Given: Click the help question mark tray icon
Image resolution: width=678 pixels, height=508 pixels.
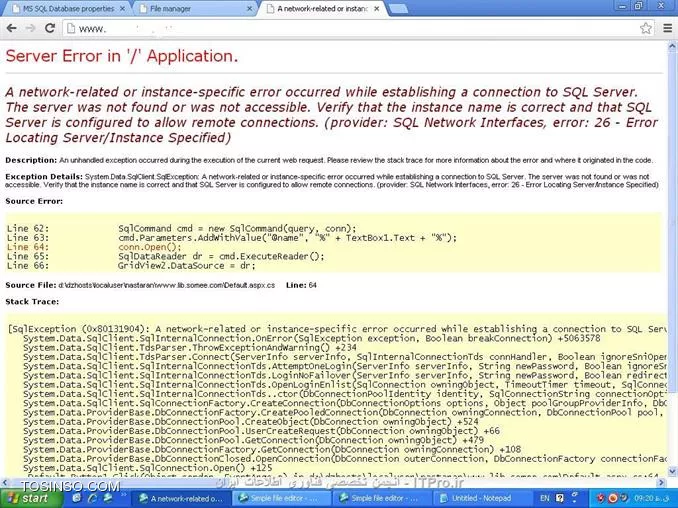Looking at the screenshot, I should coord(560,498).
